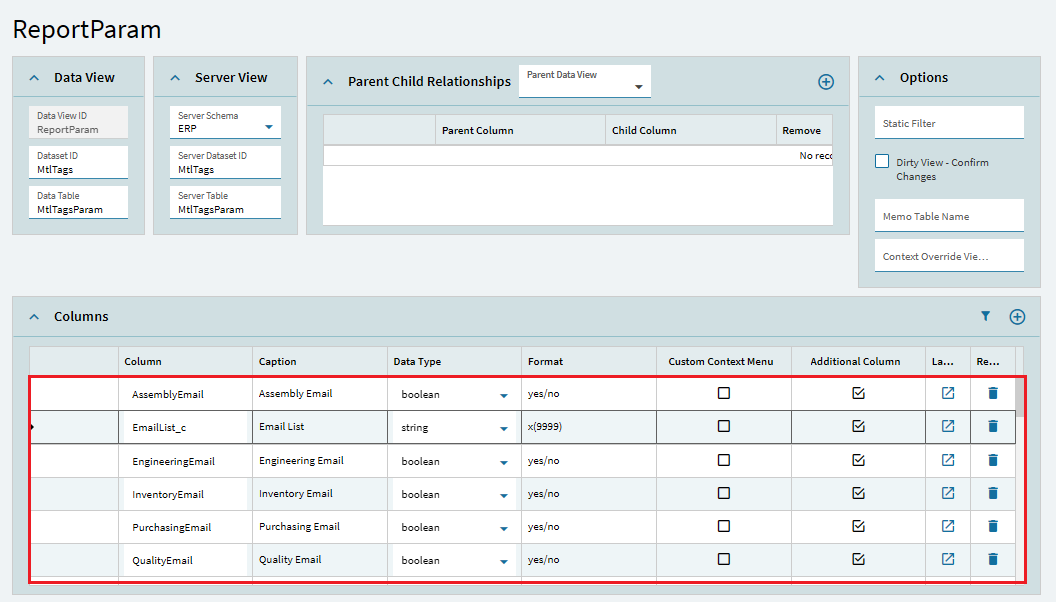Uncheck Additional Column for AssemblyEmail

pos(858,393)
